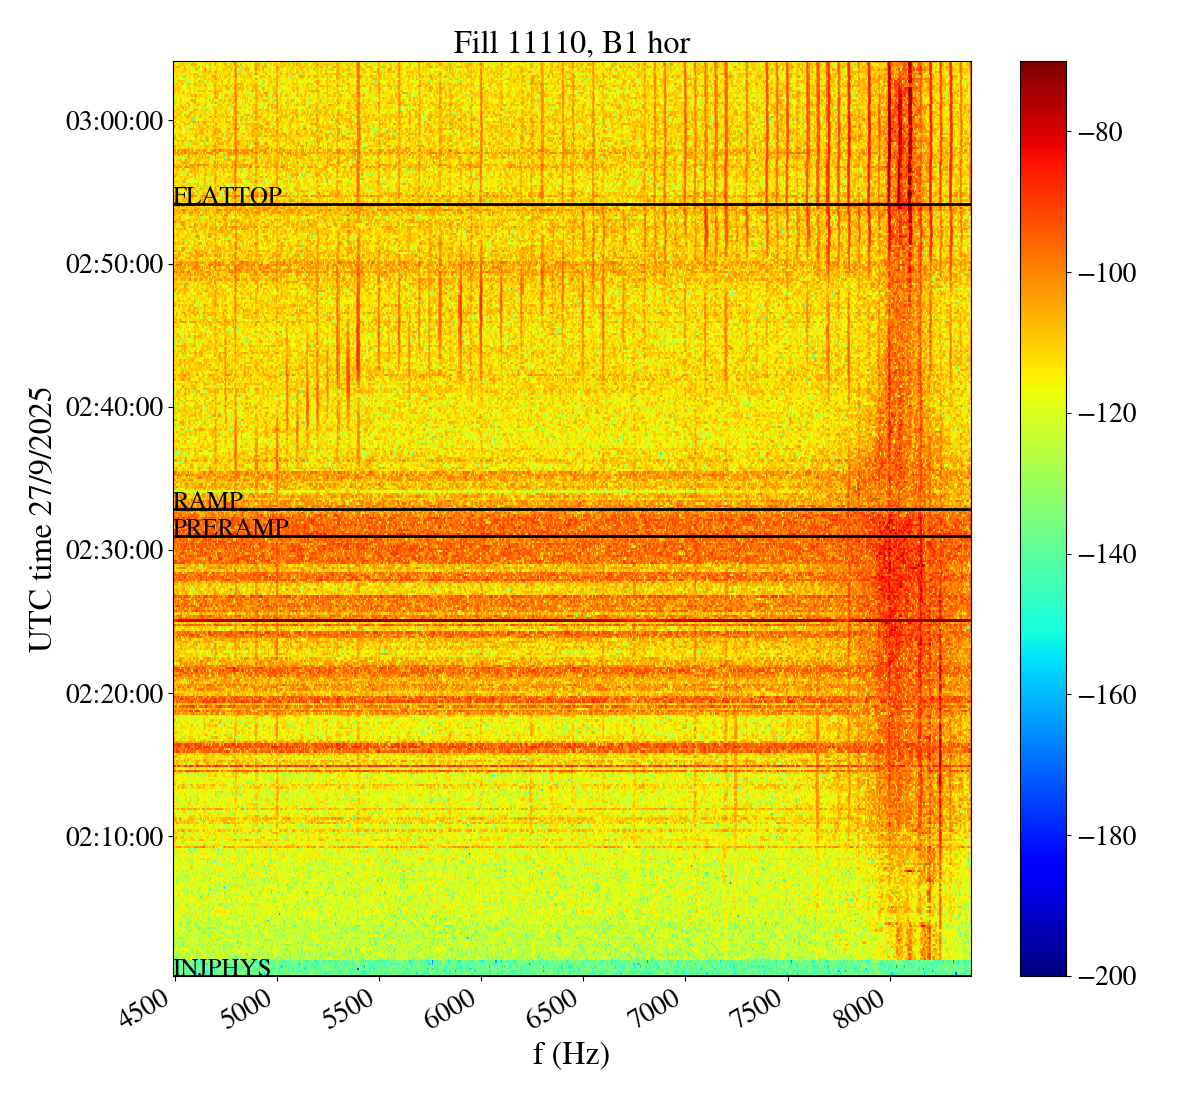Click the 'f (Hz)' x-axis label
Viewport: 1200px width, 1100px height.
point(571,1054)
